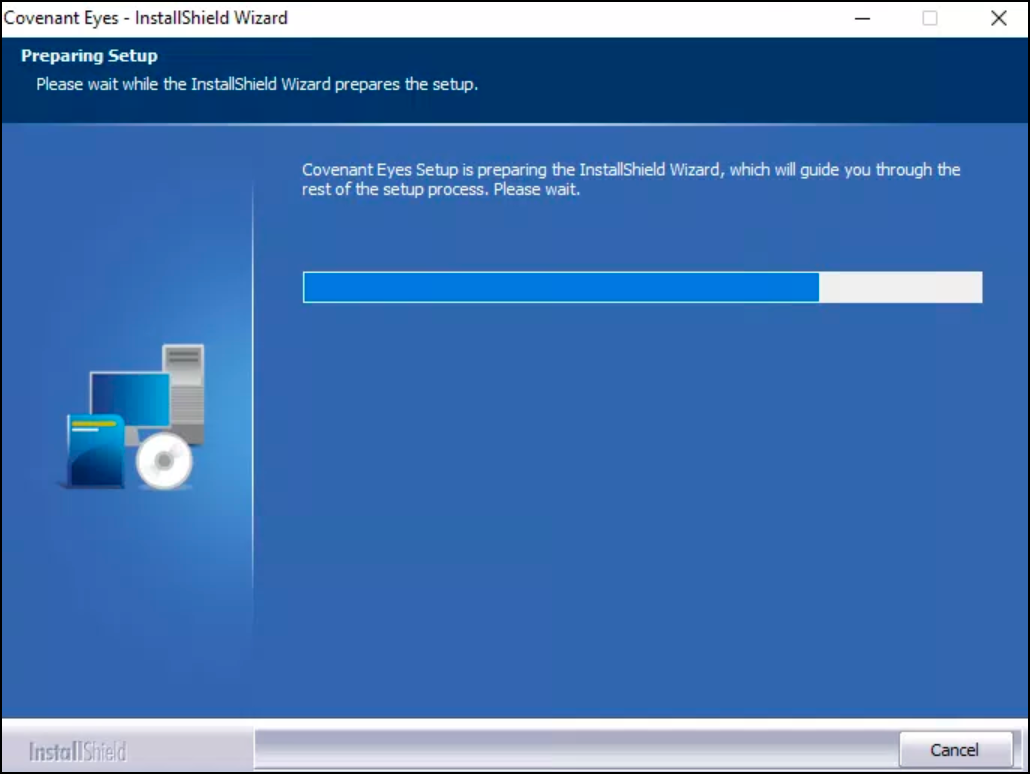Click the setup progress bar
Screen dimensions: 1030x774
point(642,287)
